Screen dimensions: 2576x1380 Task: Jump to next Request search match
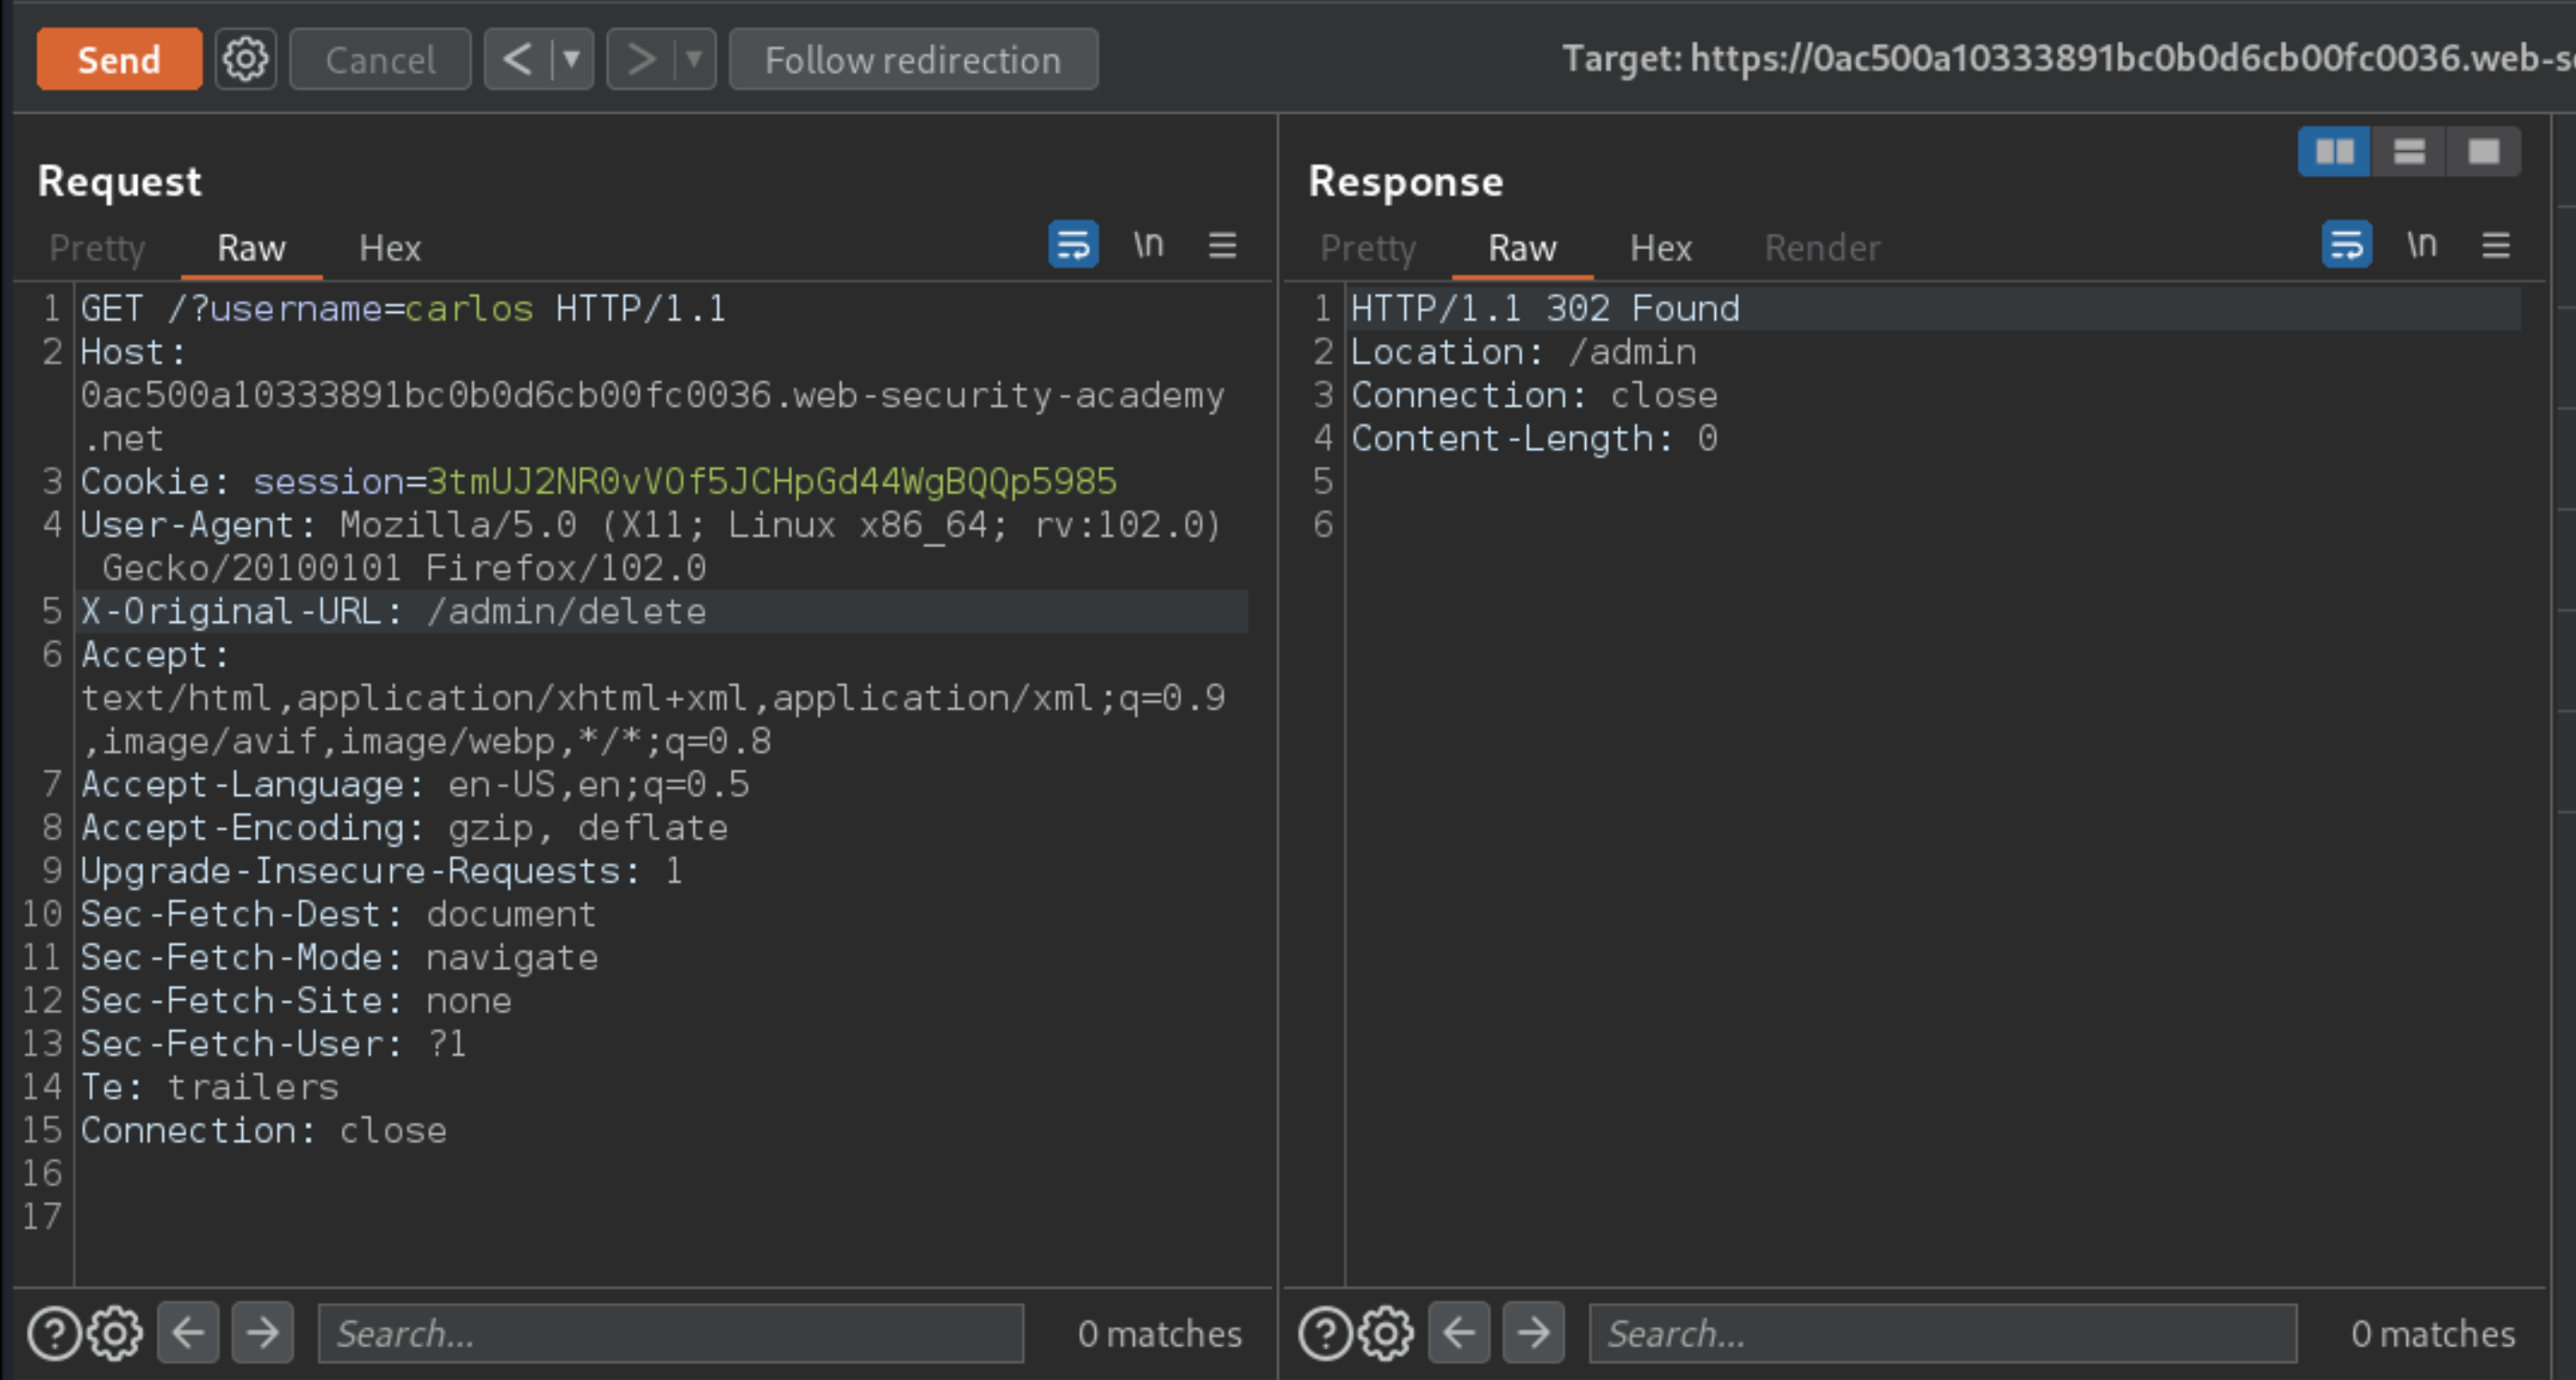pos(263,1333)
